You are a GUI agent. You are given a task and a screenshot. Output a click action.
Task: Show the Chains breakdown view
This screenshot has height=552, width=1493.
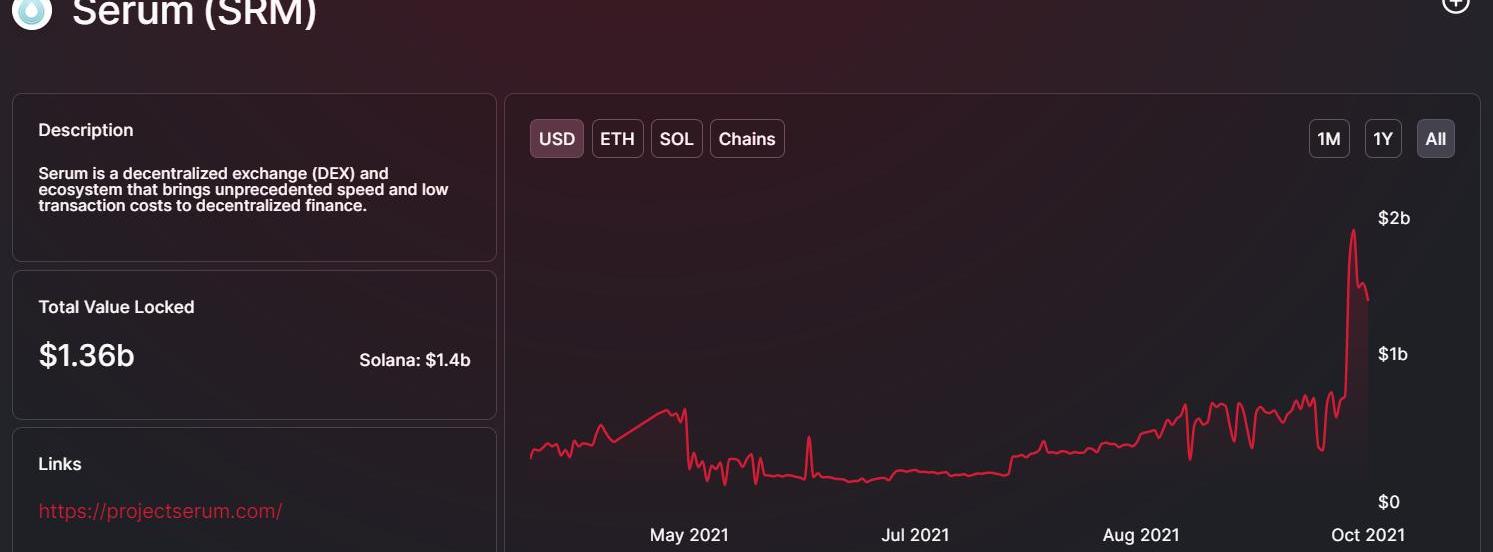747,139
